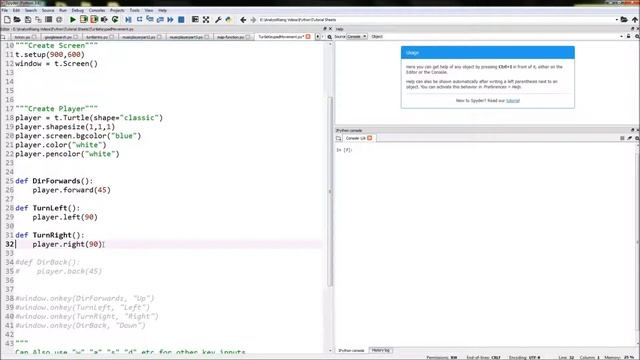Click the Step debug icon
Image resolution: width=640 pixels, height=360 pixels.
tap(140, 20)
